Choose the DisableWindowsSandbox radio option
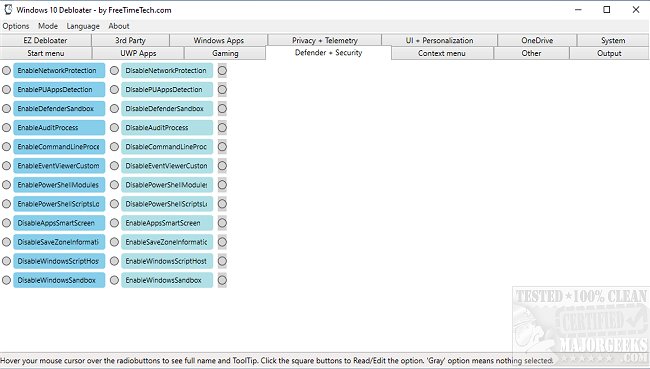This screenshot has width=650, height=369. 6,280
